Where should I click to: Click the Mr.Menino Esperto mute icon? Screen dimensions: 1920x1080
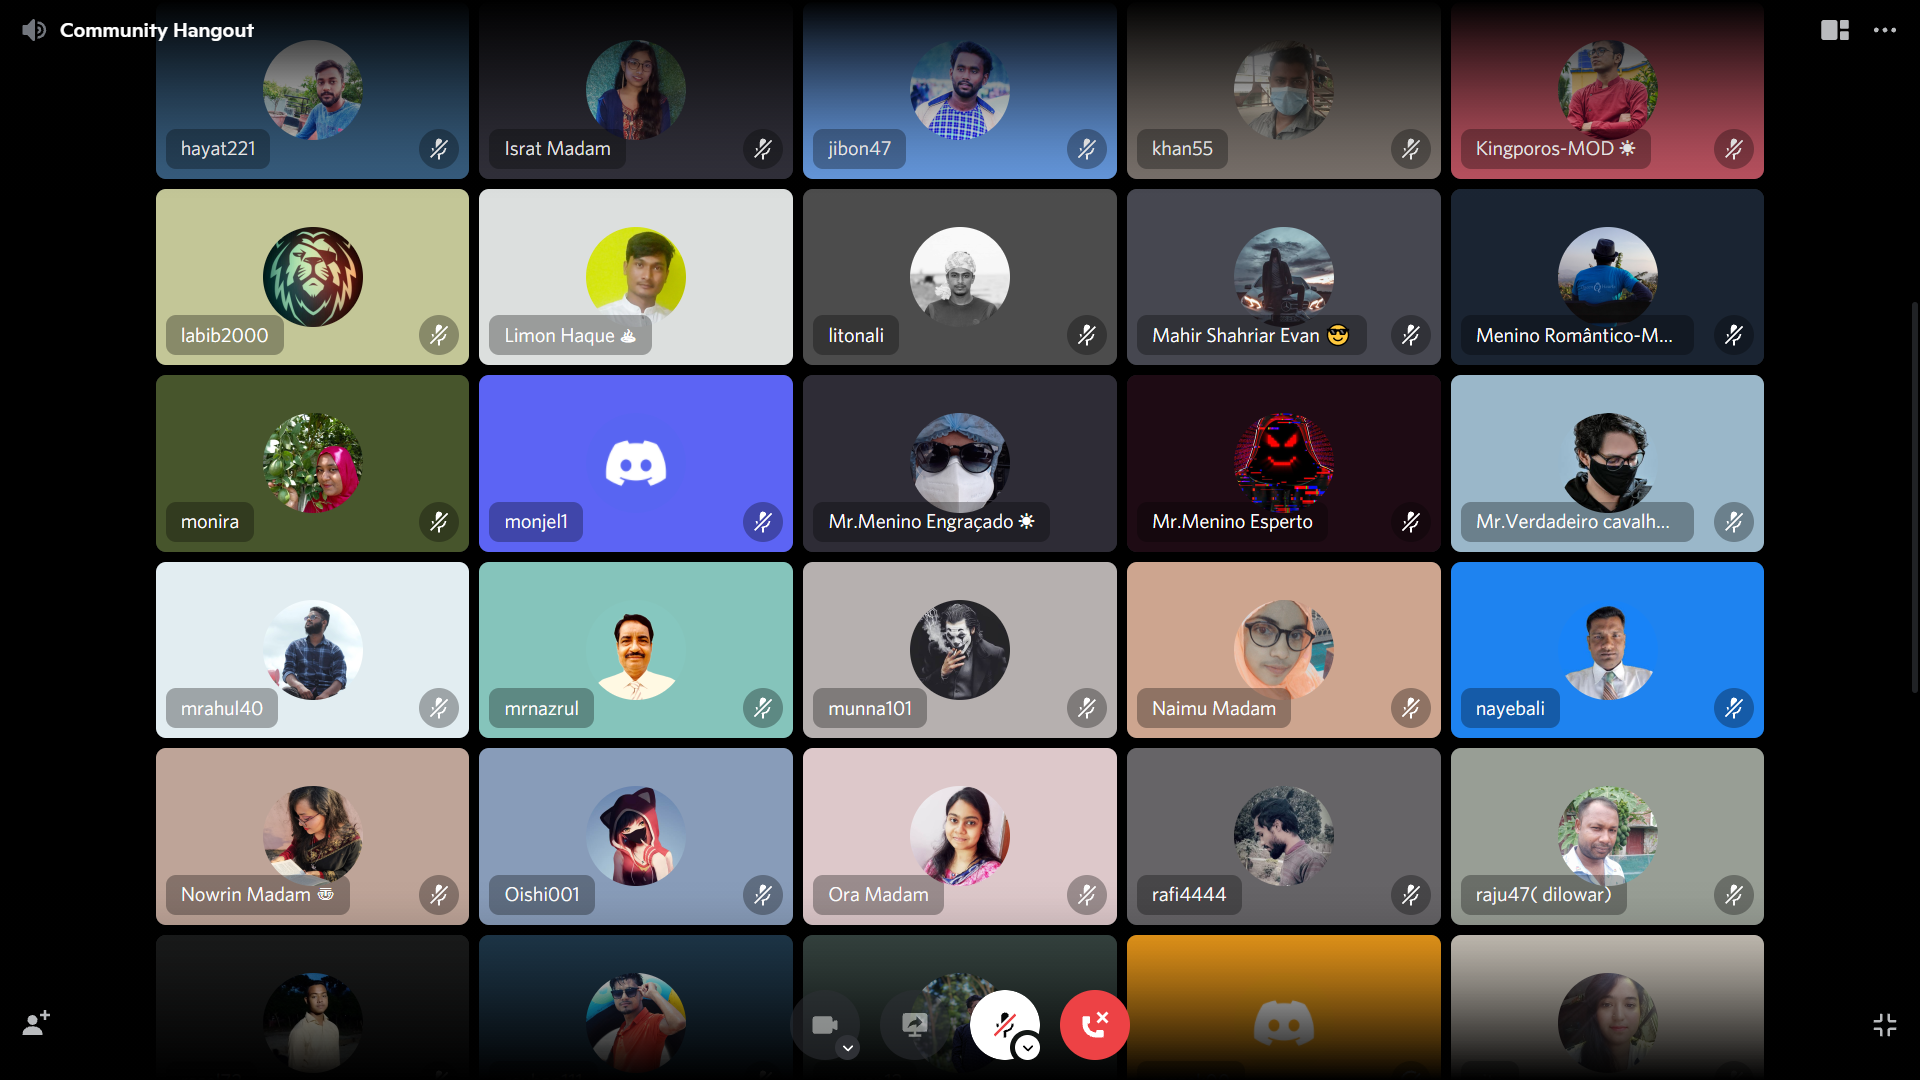(1411, 522)
